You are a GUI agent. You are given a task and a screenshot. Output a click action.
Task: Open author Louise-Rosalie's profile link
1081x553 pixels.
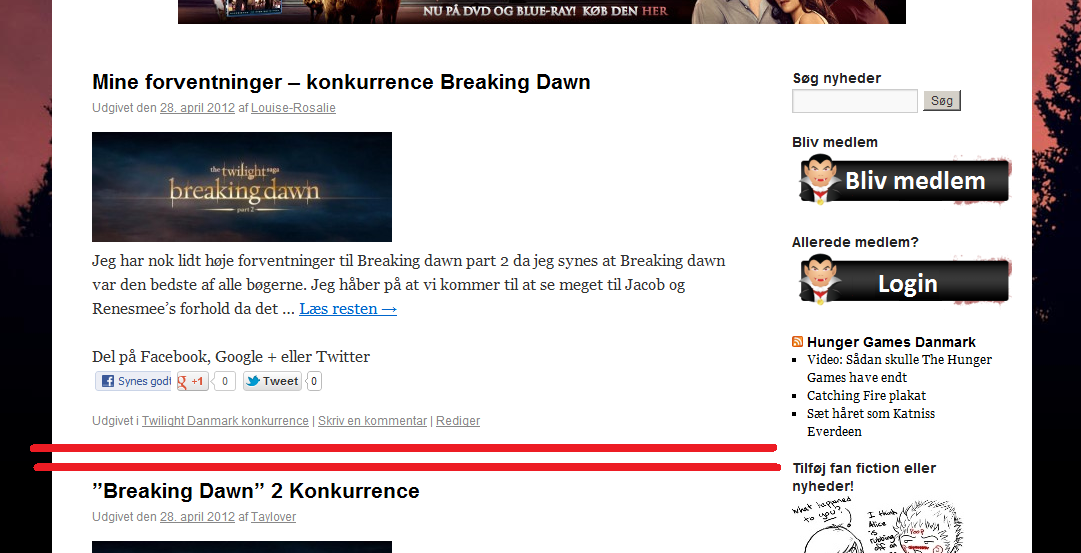click(293, 108)
